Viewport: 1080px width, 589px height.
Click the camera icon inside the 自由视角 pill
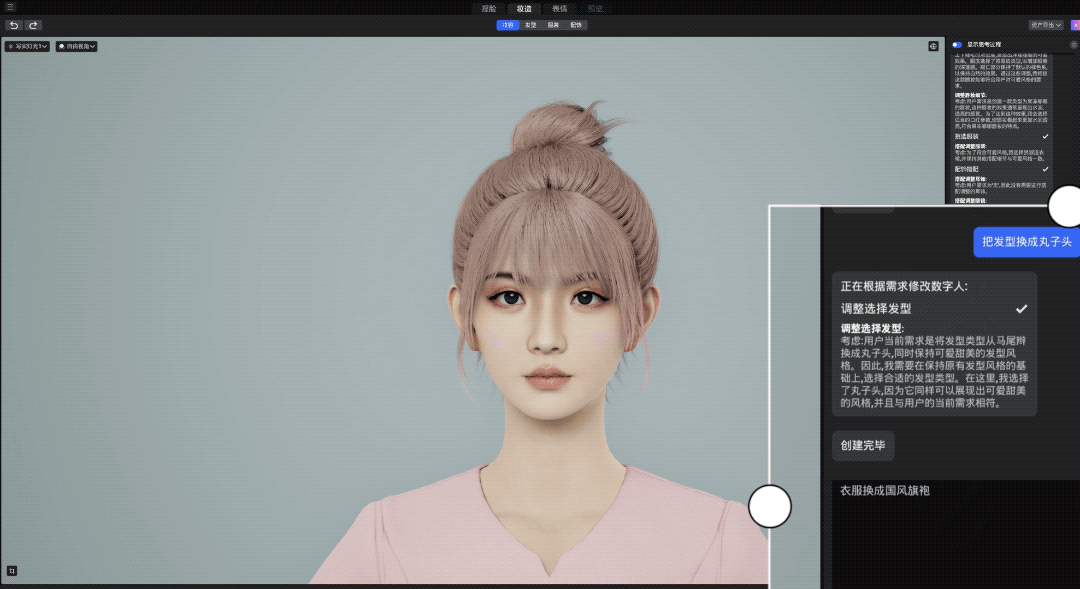62,45
